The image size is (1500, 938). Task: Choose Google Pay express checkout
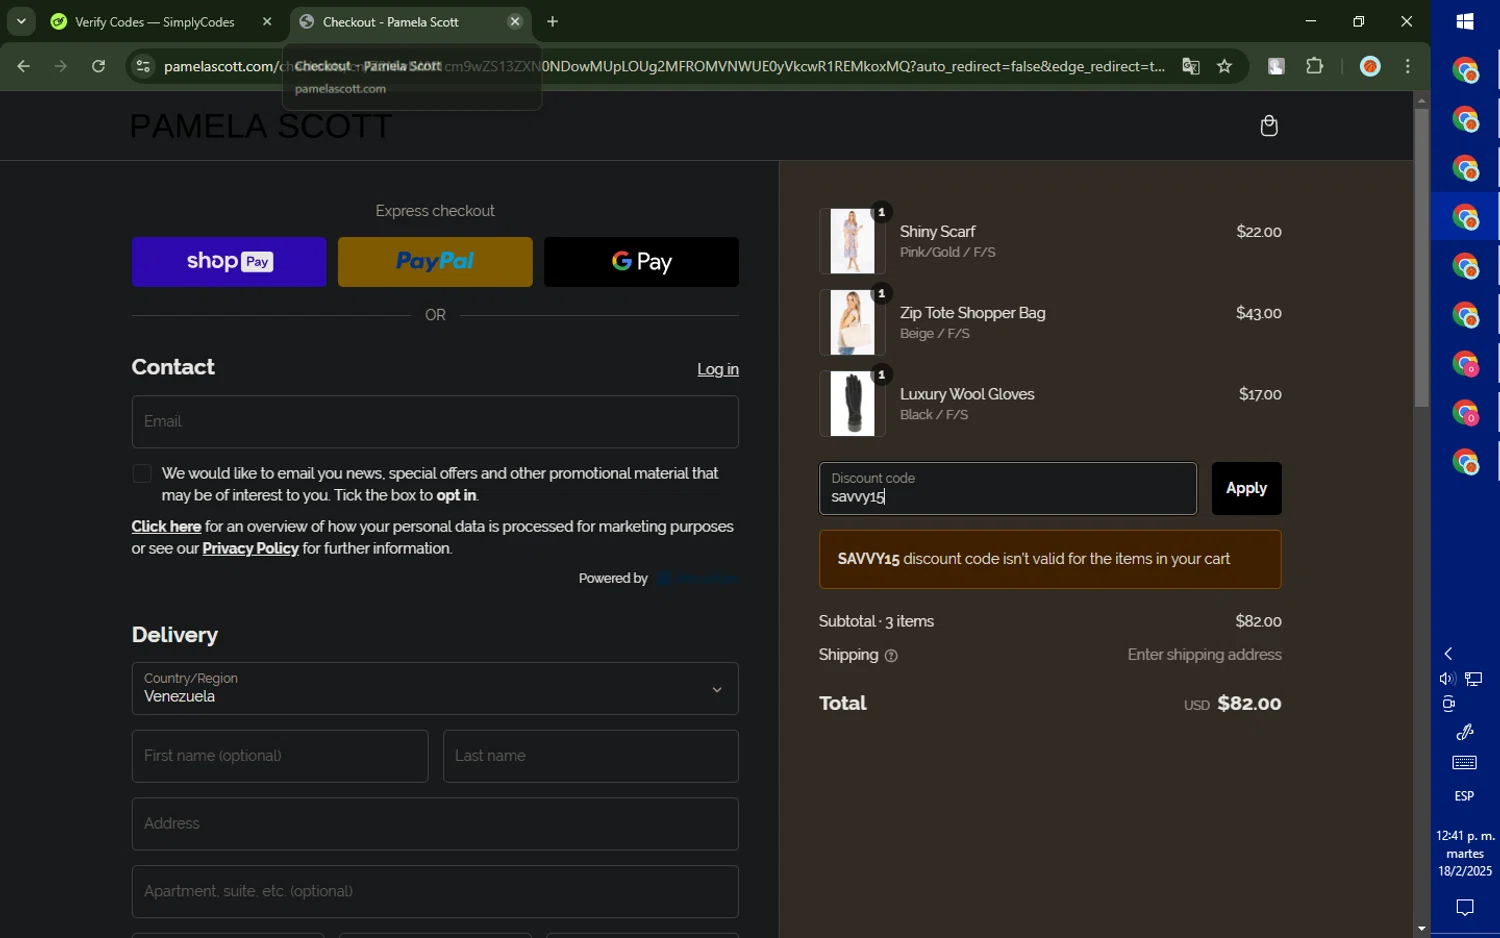click(x=641, y=262)
